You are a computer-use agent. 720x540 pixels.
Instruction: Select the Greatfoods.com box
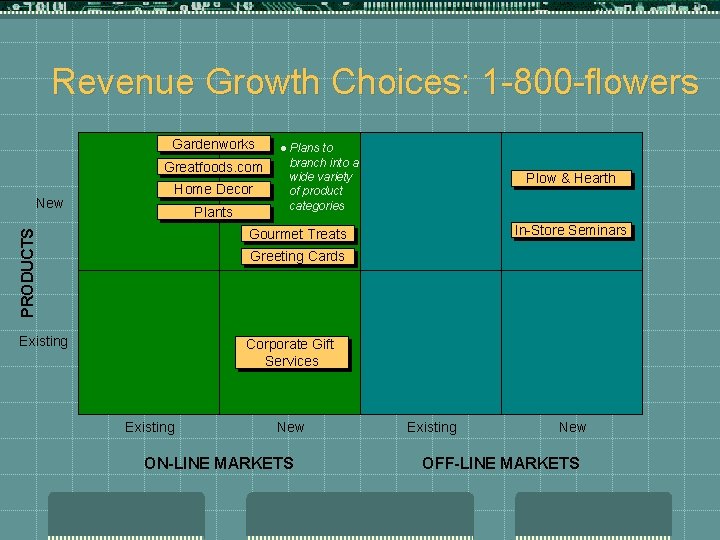pos(214,167)
